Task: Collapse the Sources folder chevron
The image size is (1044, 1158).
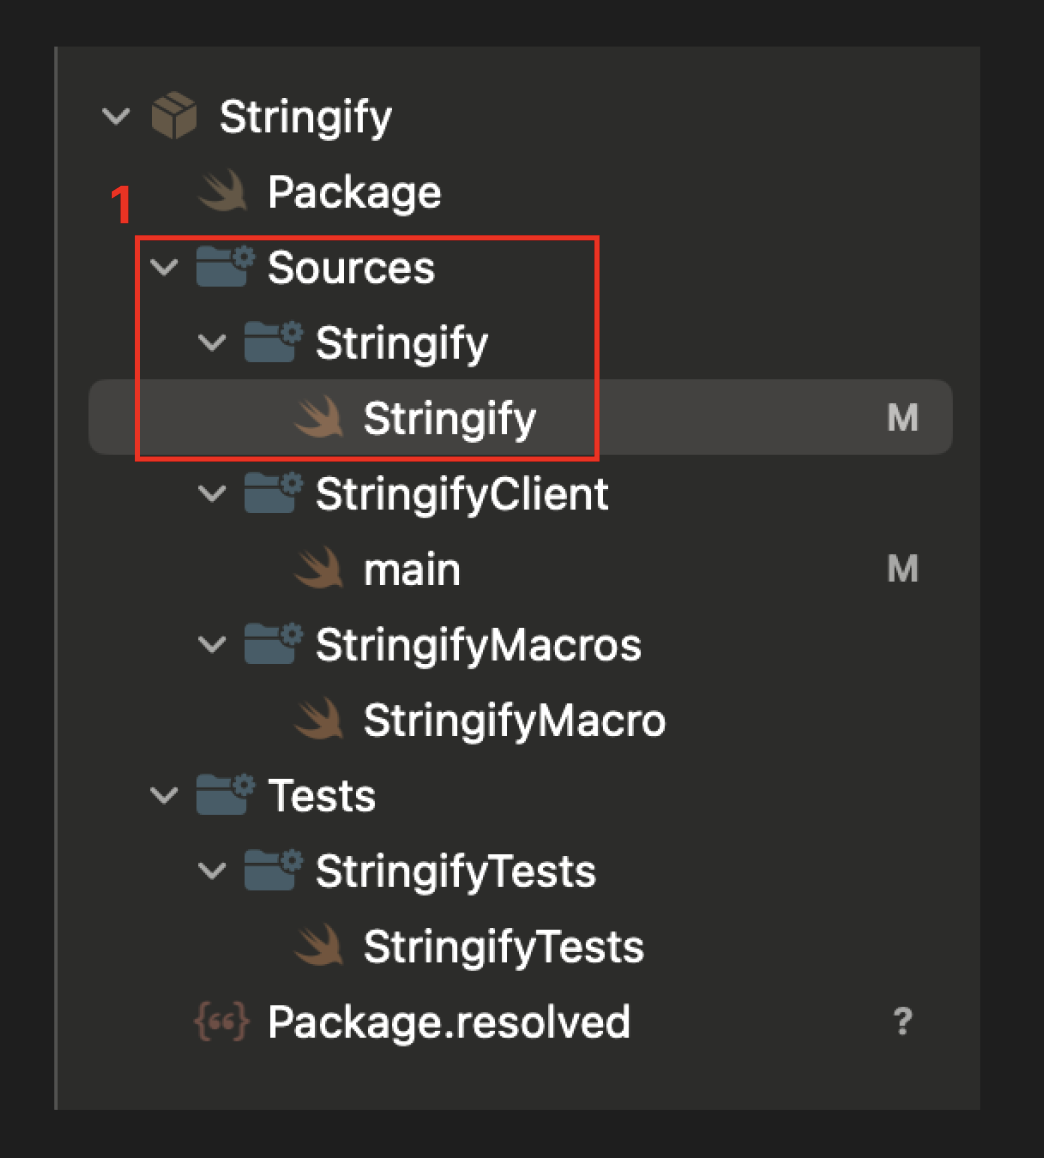Action: (x=164, y=267)
